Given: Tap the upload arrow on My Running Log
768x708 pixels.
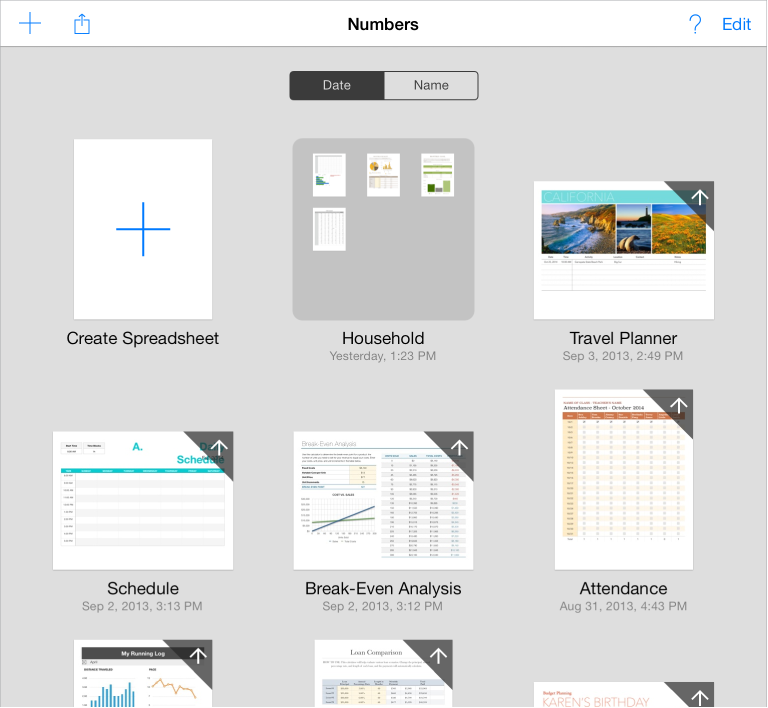Looking at the screenshot, I should tap(198, 656).
